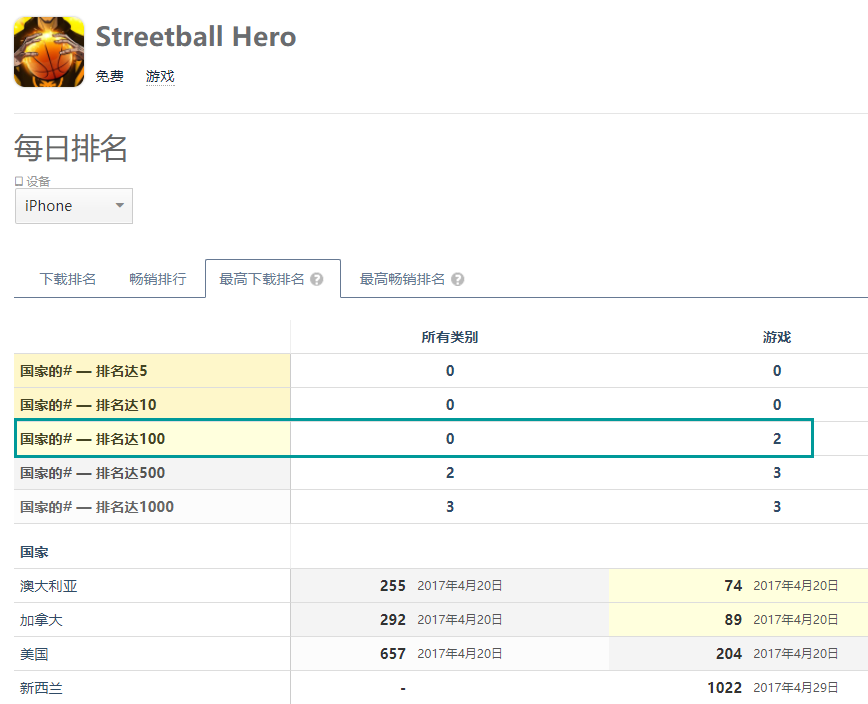Click the 新西兰 rank 1022 cell

pos(738,687)
